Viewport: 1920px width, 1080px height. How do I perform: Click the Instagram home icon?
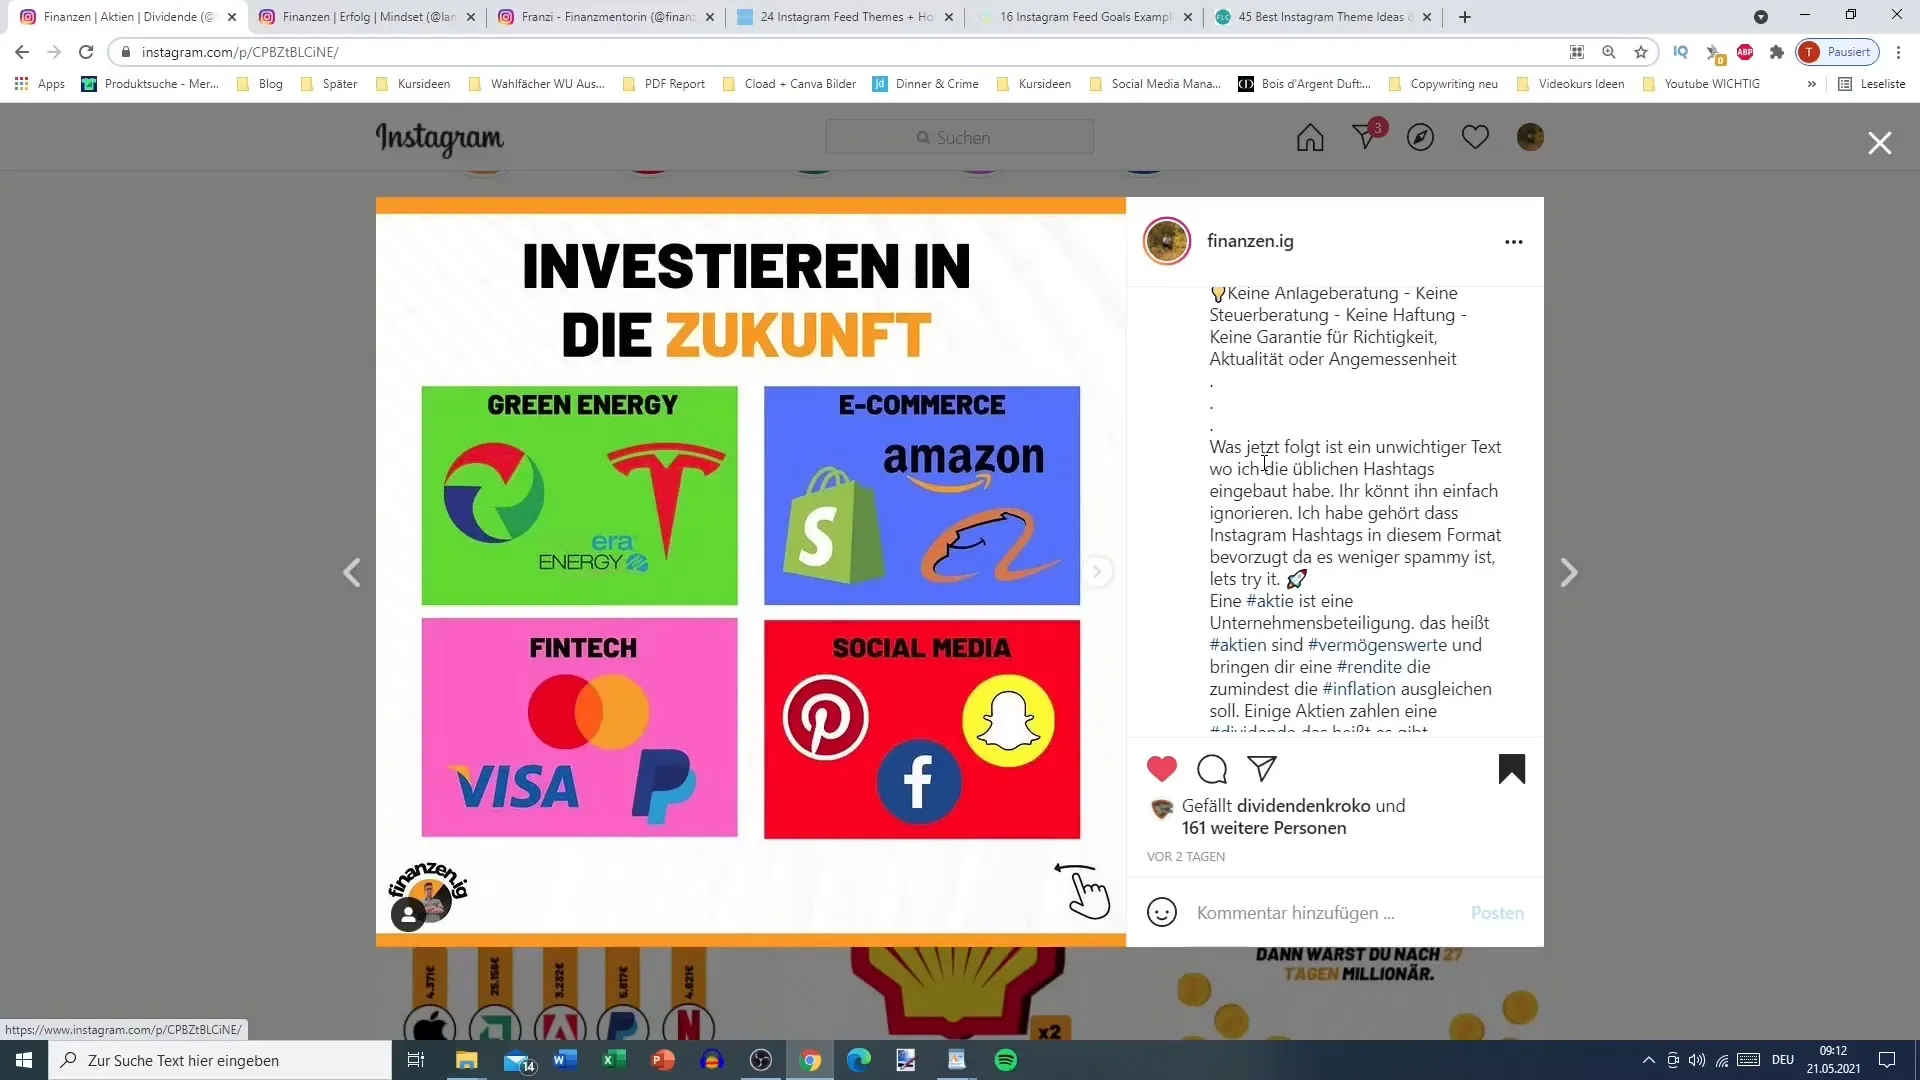[x=1310, y=137]
